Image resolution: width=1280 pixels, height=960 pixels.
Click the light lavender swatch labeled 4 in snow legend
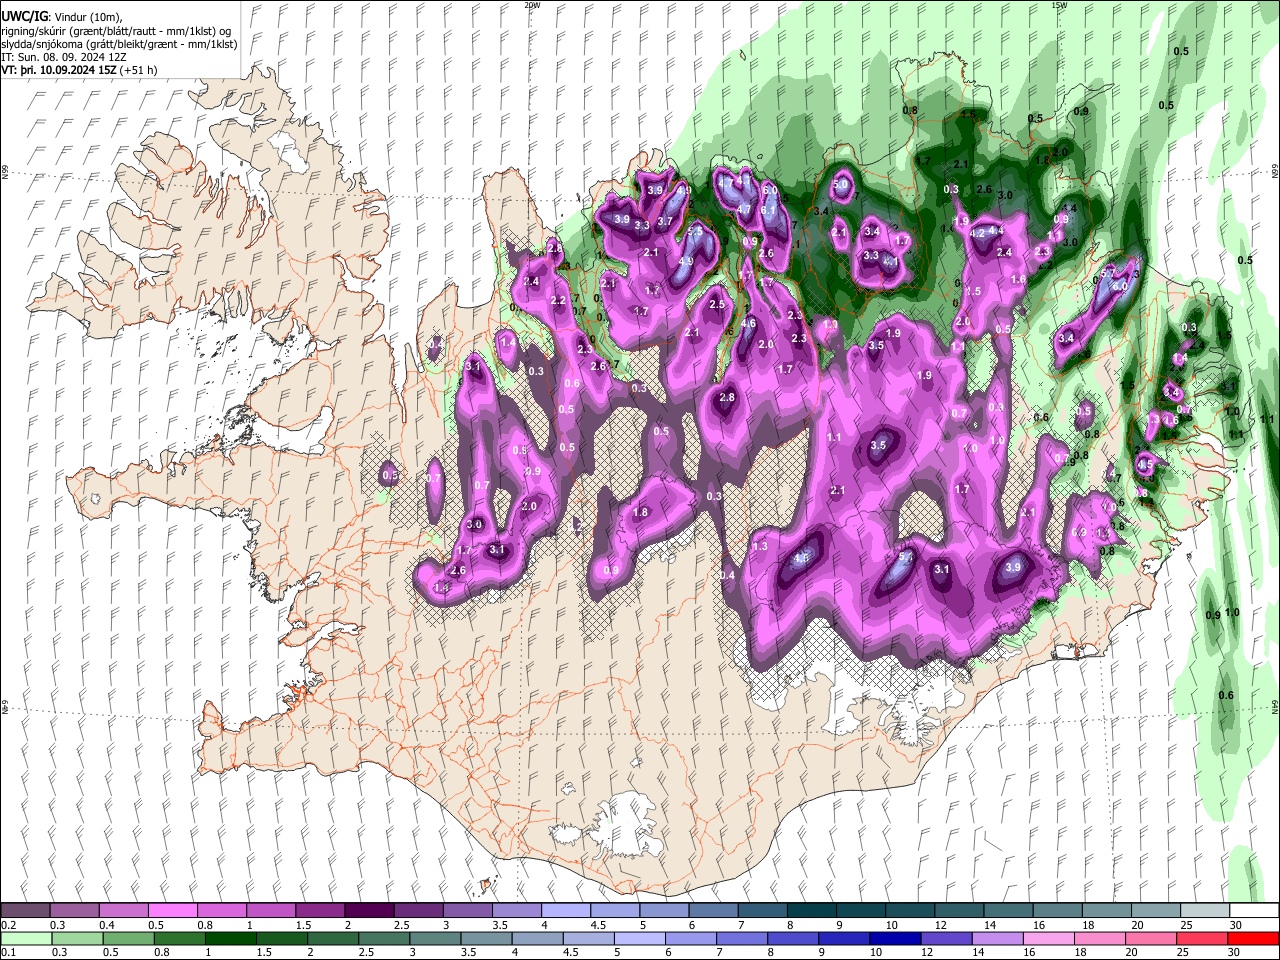coord(565,911)
